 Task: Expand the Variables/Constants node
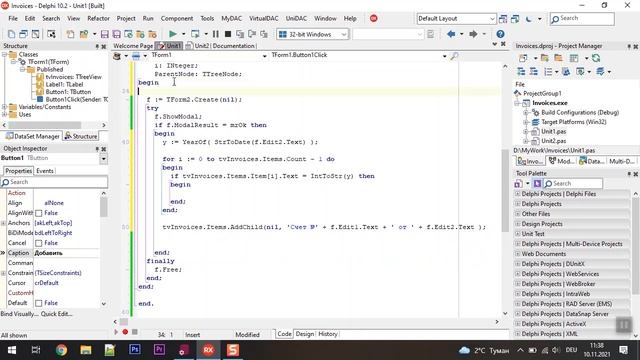pos(4,107)
